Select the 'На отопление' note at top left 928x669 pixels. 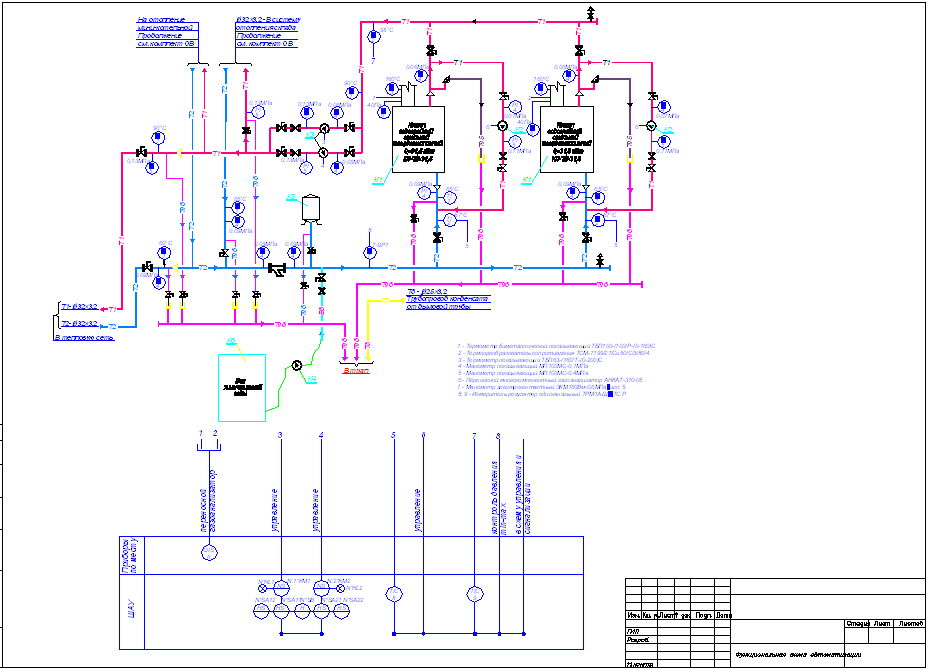pos(167,31)
